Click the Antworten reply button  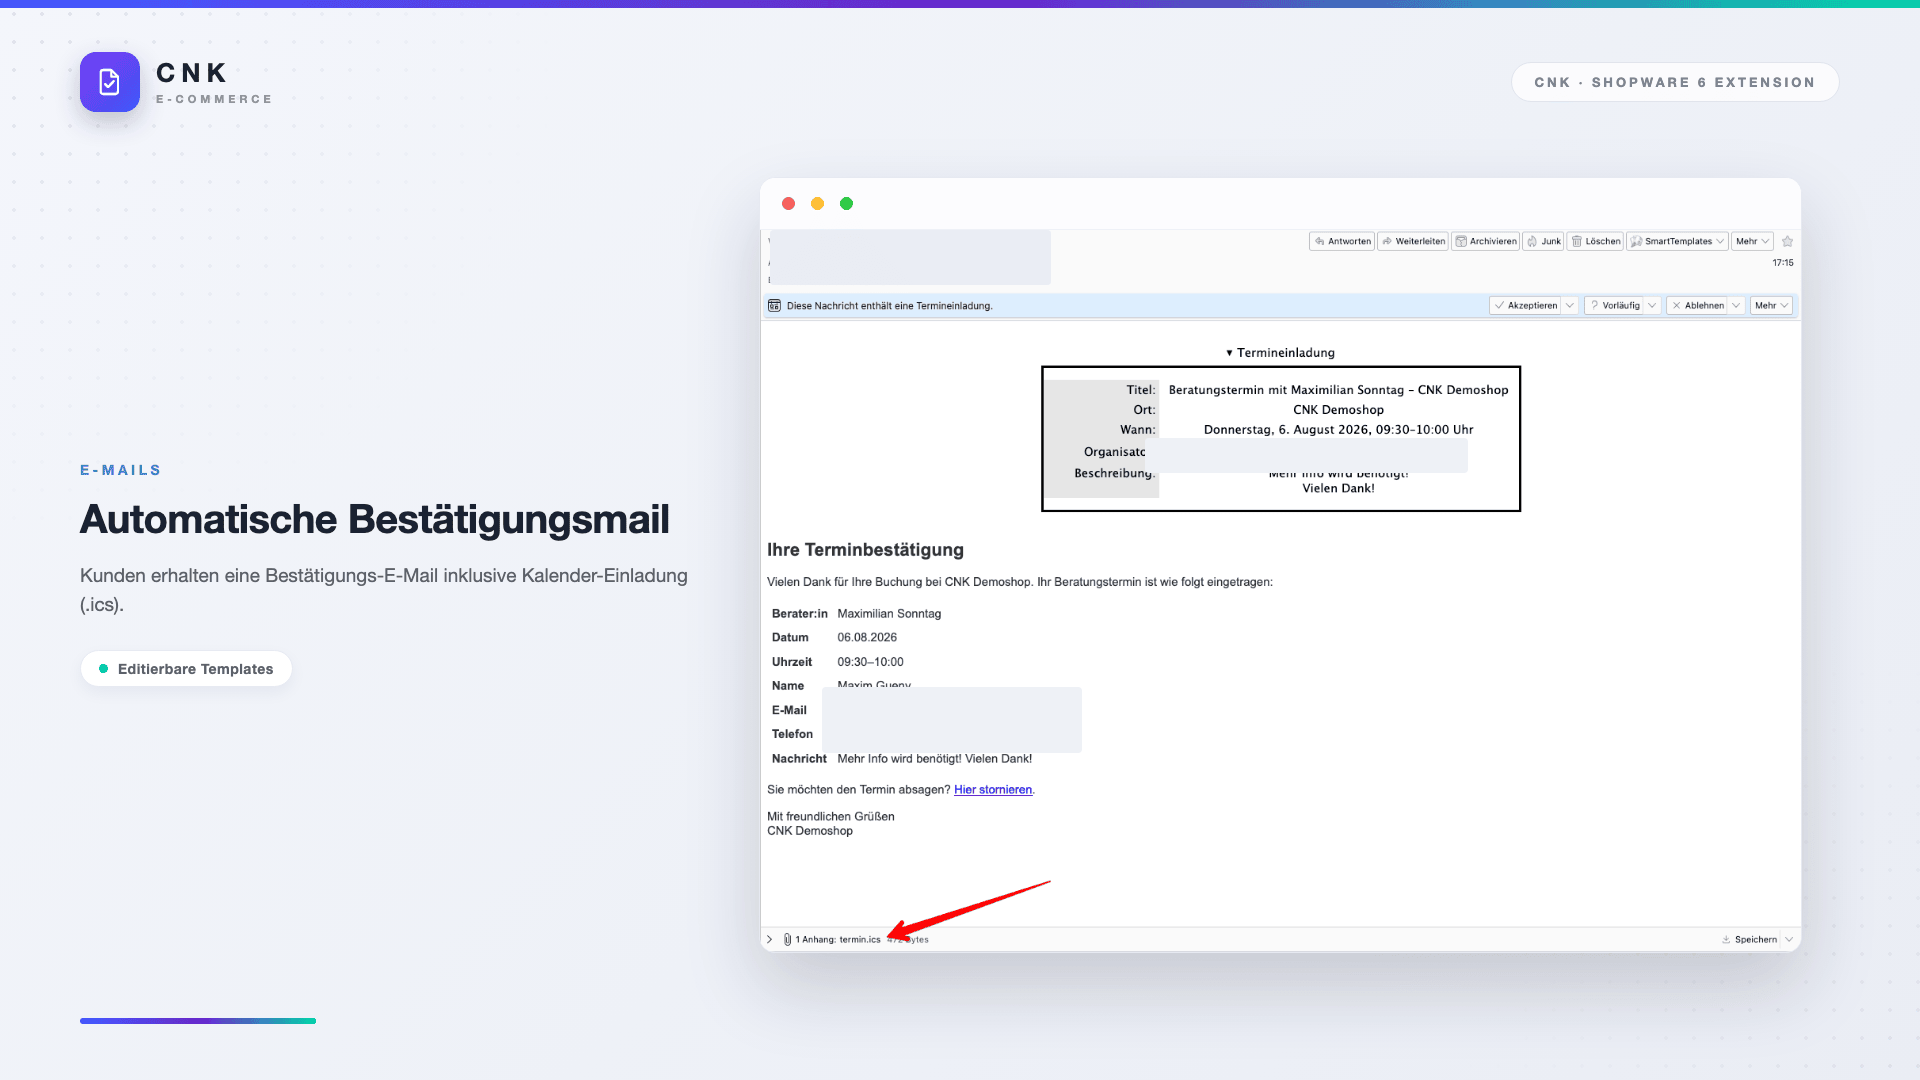pos(1342,241)
